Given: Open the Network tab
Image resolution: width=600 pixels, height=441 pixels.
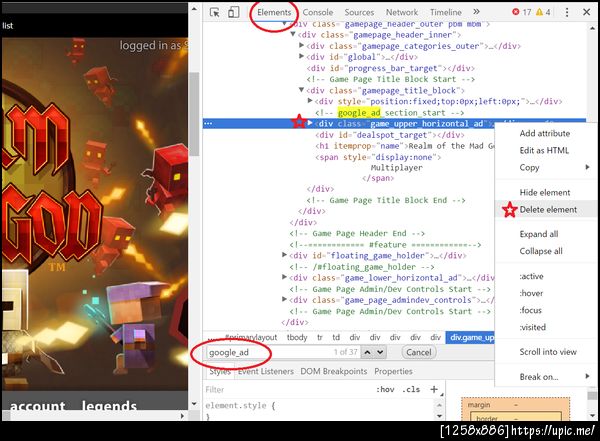Looking at the screenshot, I should tap(402, 12).
